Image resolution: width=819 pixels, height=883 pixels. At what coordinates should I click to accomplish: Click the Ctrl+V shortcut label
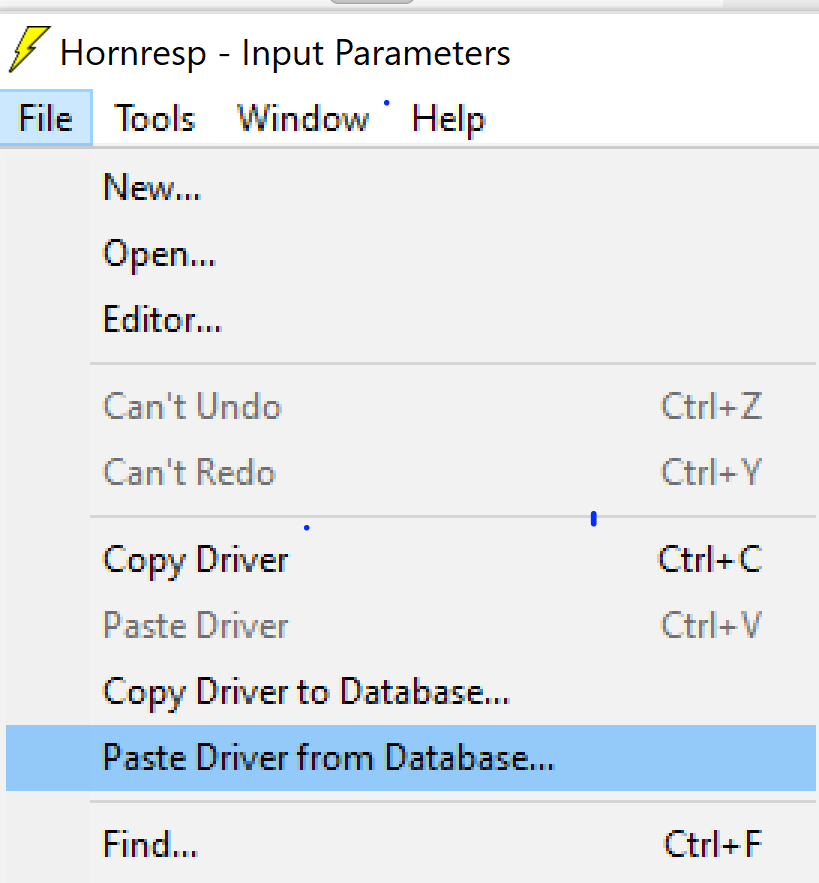pos(711,625)
